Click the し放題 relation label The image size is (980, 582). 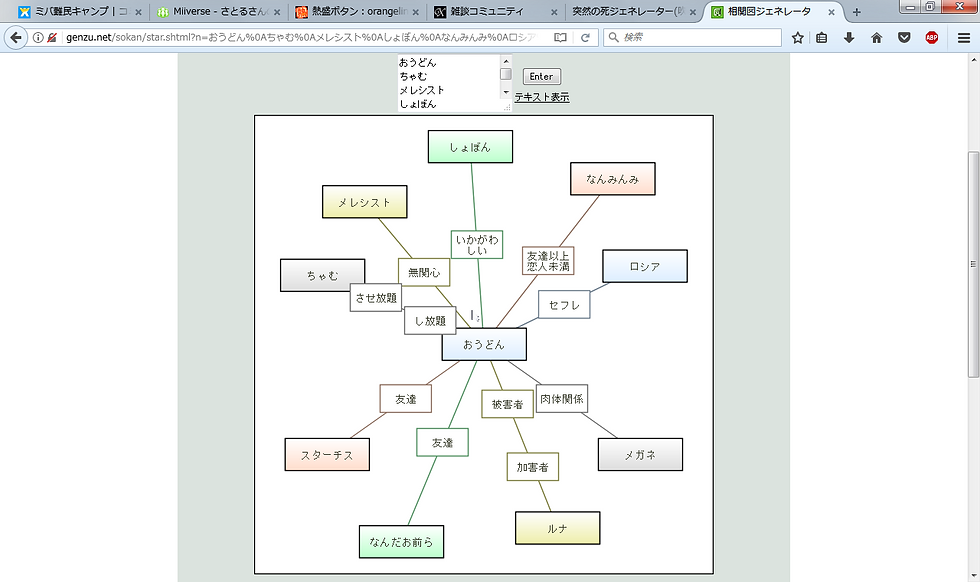pos(430,320)
